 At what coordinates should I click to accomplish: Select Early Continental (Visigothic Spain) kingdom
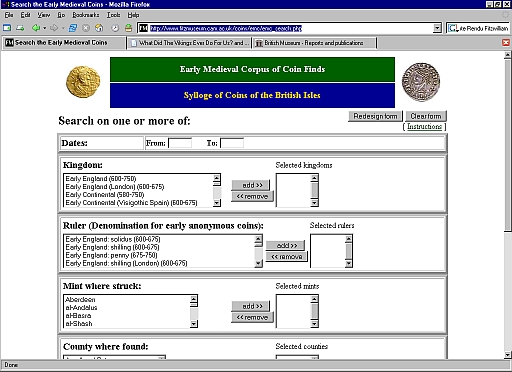click(131, 203)
